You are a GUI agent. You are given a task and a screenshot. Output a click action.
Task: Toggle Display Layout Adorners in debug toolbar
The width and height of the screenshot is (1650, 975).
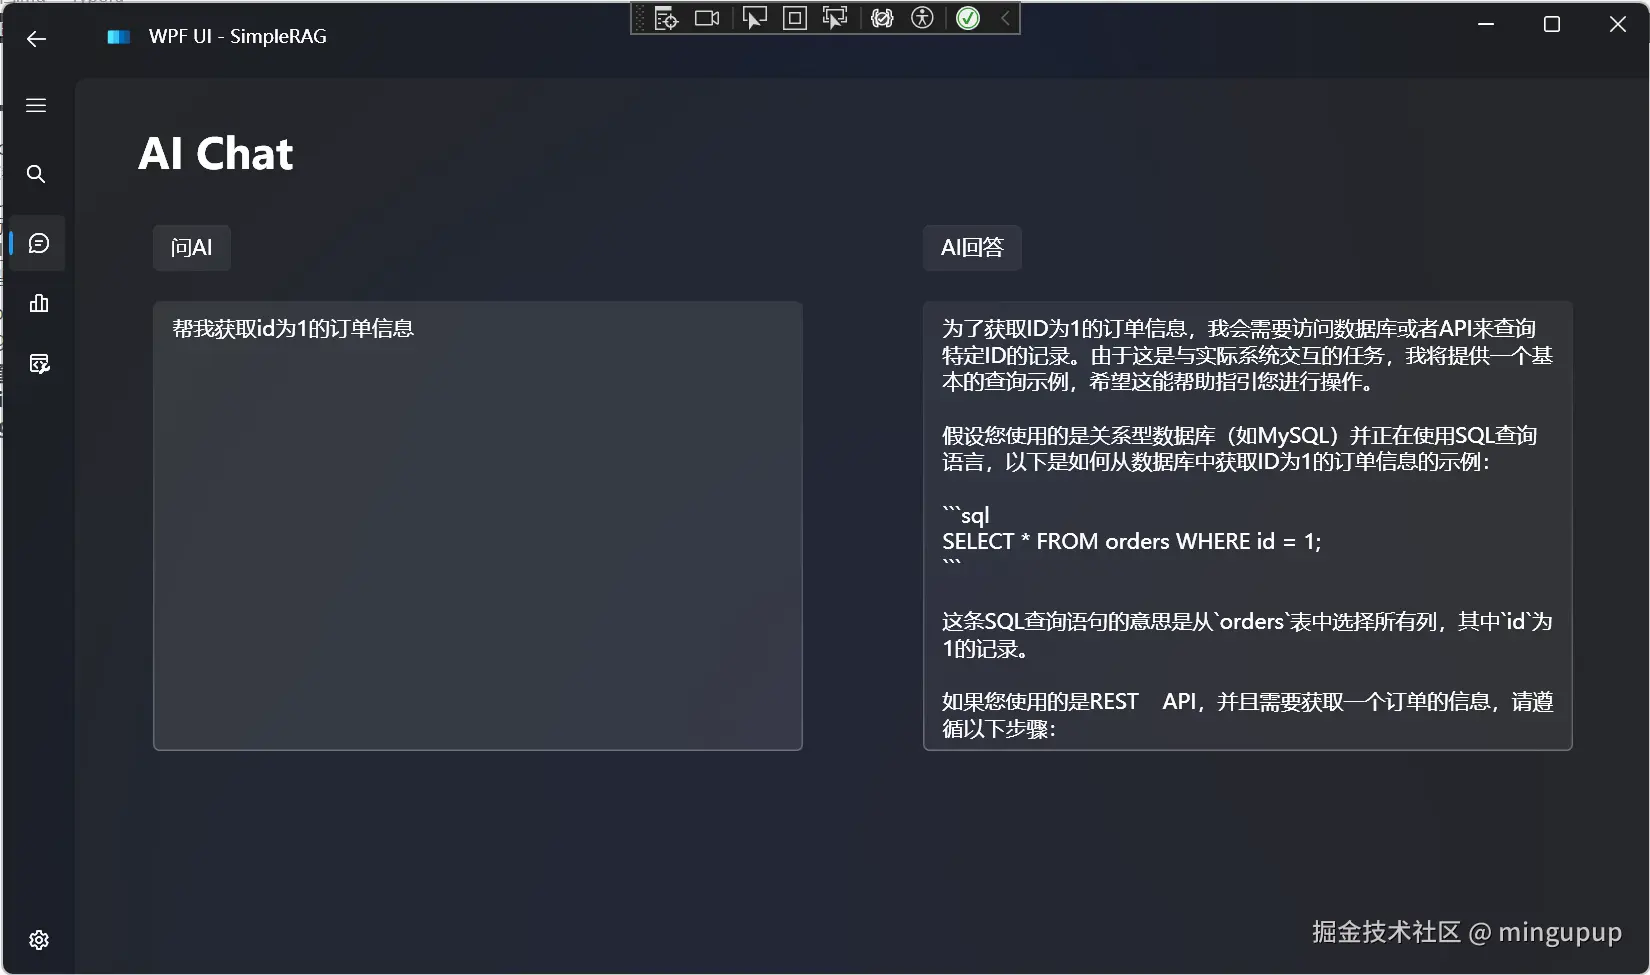[x=795, y=18]
